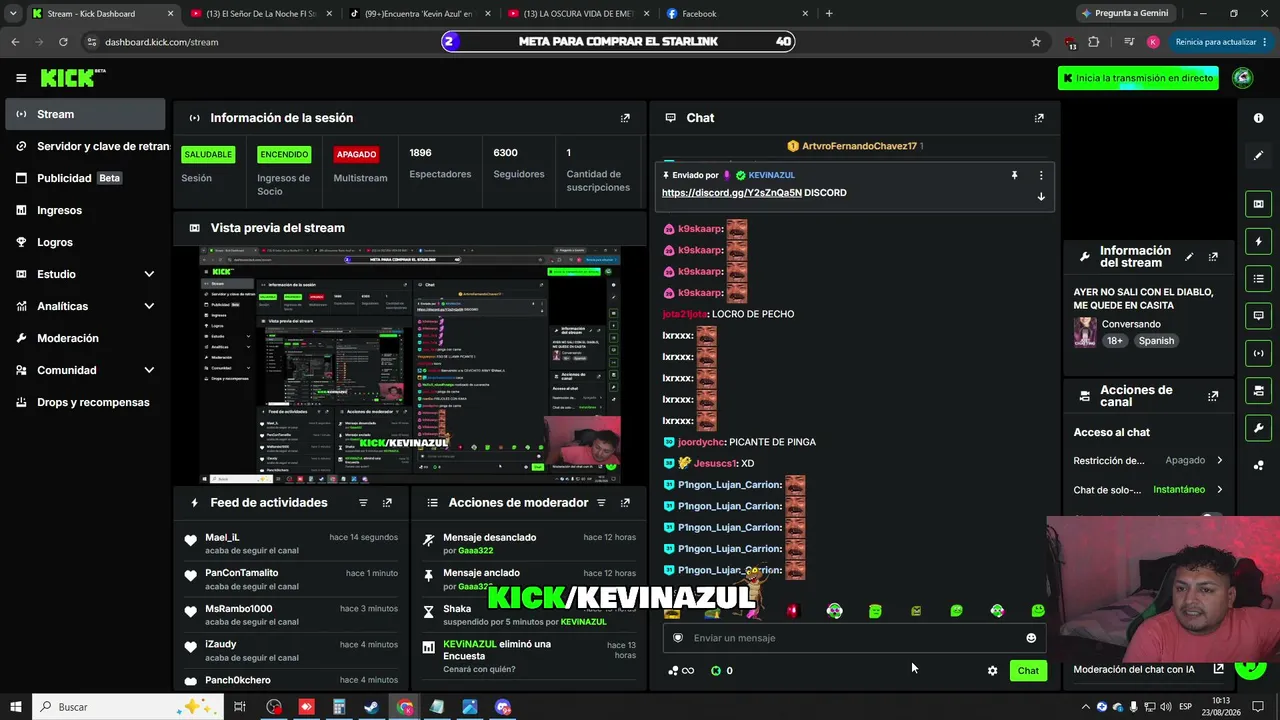Open Steam from the taskbar
The height and width of the screenshot is (720, 1280).
click(x=371, y=707)
